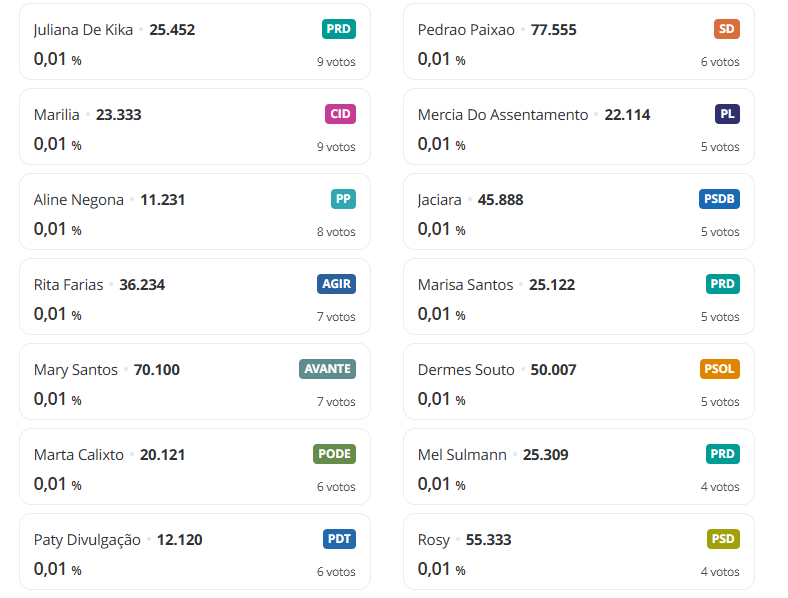Select the PP party badge for Aline Negona
Viewport: 788px width, 598px height.
343,199
